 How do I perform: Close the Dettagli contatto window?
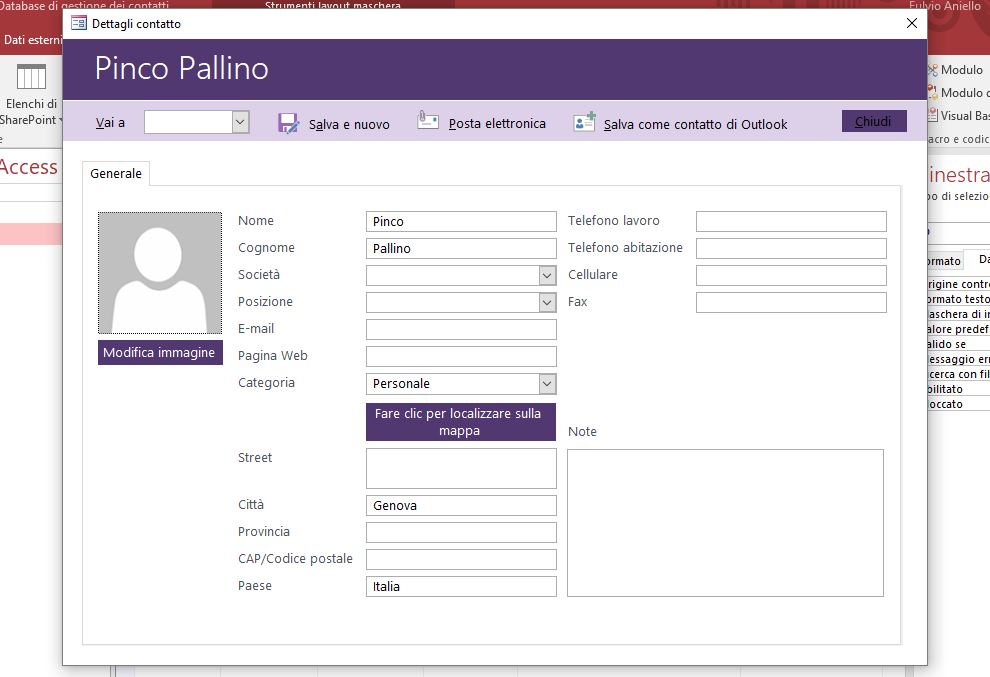[x=911, y=23]
